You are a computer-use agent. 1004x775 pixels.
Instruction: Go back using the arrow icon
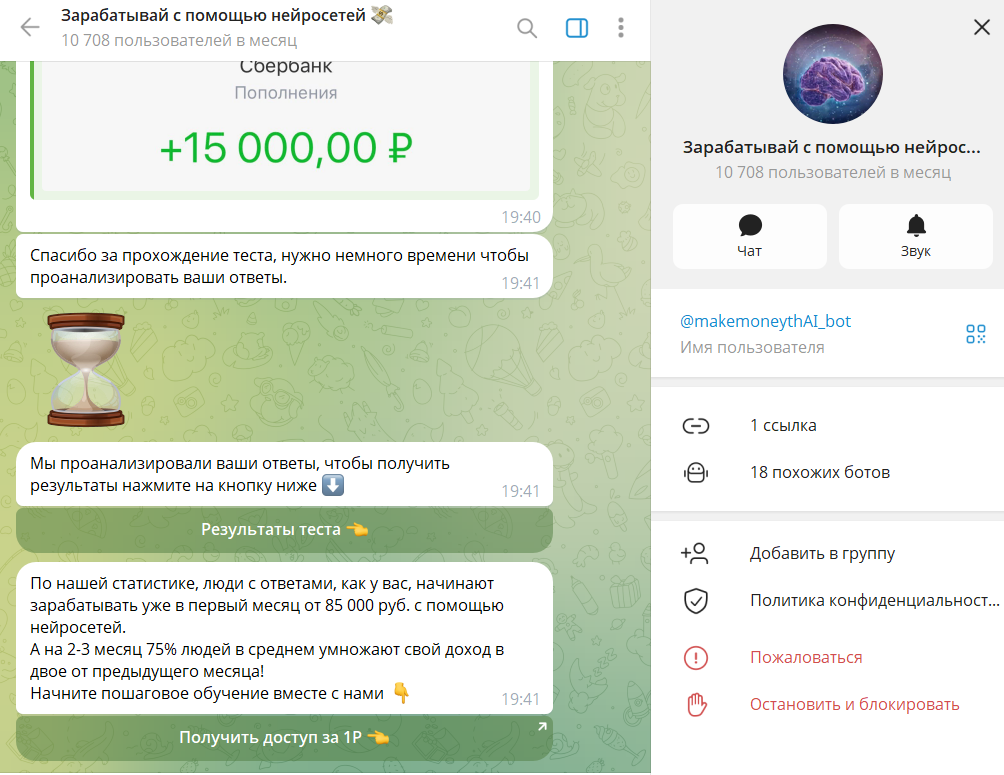pos(30,28)
